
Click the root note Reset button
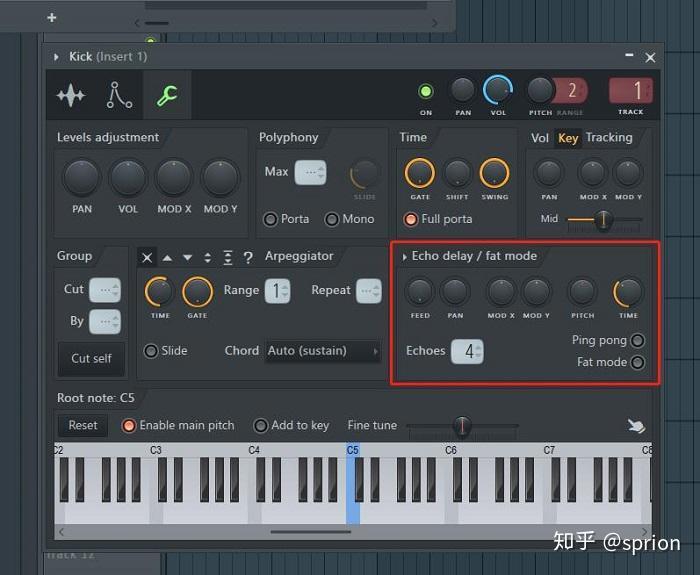pyautogui.click(x=83, y=425)
